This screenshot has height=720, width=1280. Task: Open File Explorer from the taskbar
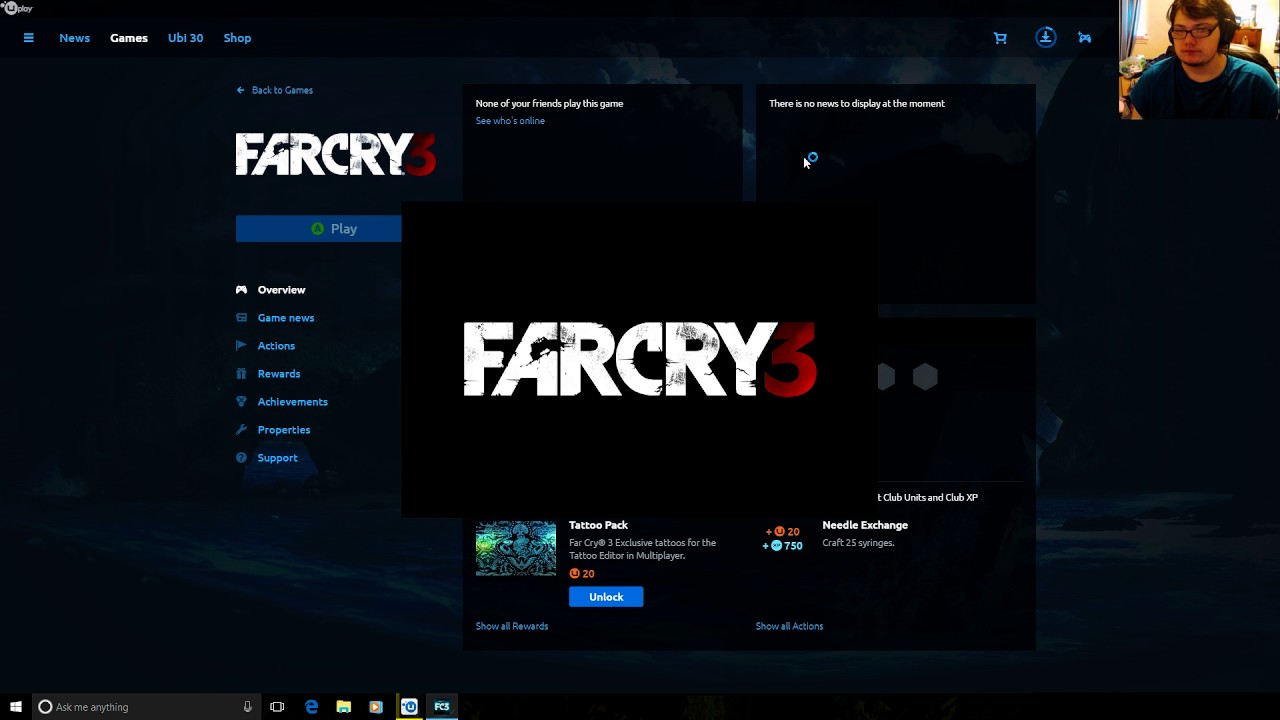tap(343, 707)
